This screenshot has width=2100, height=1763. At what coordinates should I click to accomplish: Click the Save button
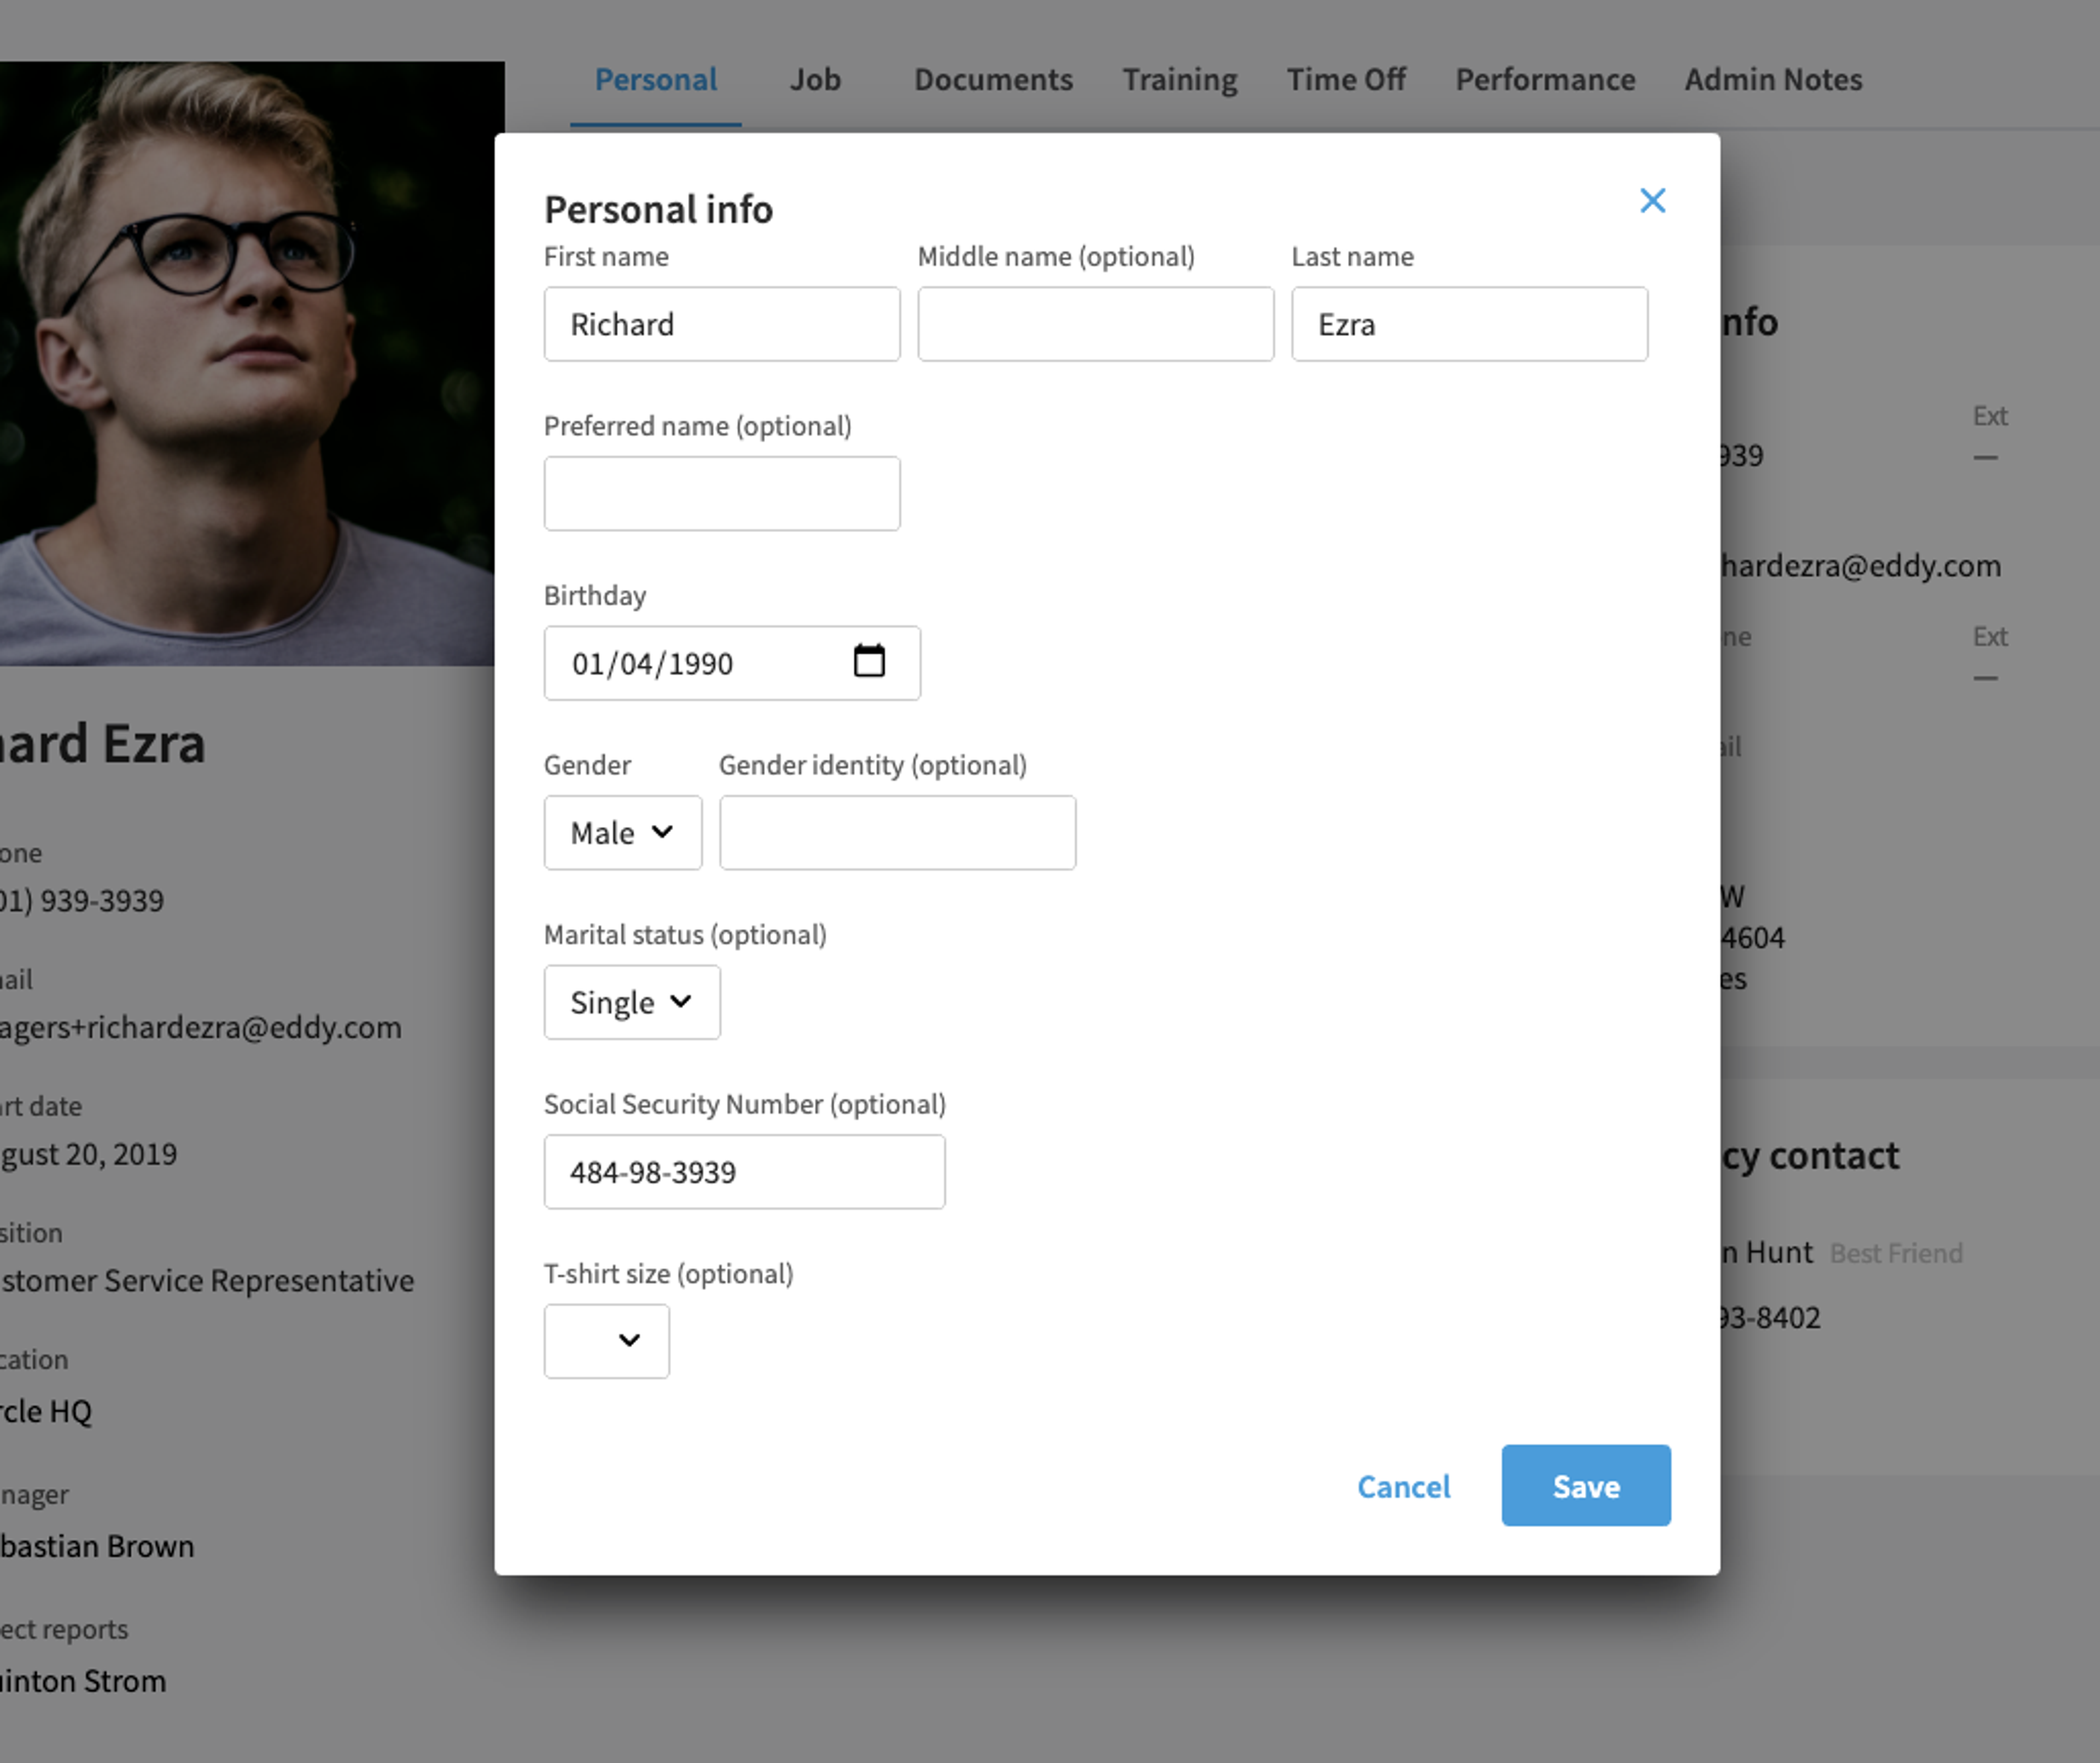1585,1485
